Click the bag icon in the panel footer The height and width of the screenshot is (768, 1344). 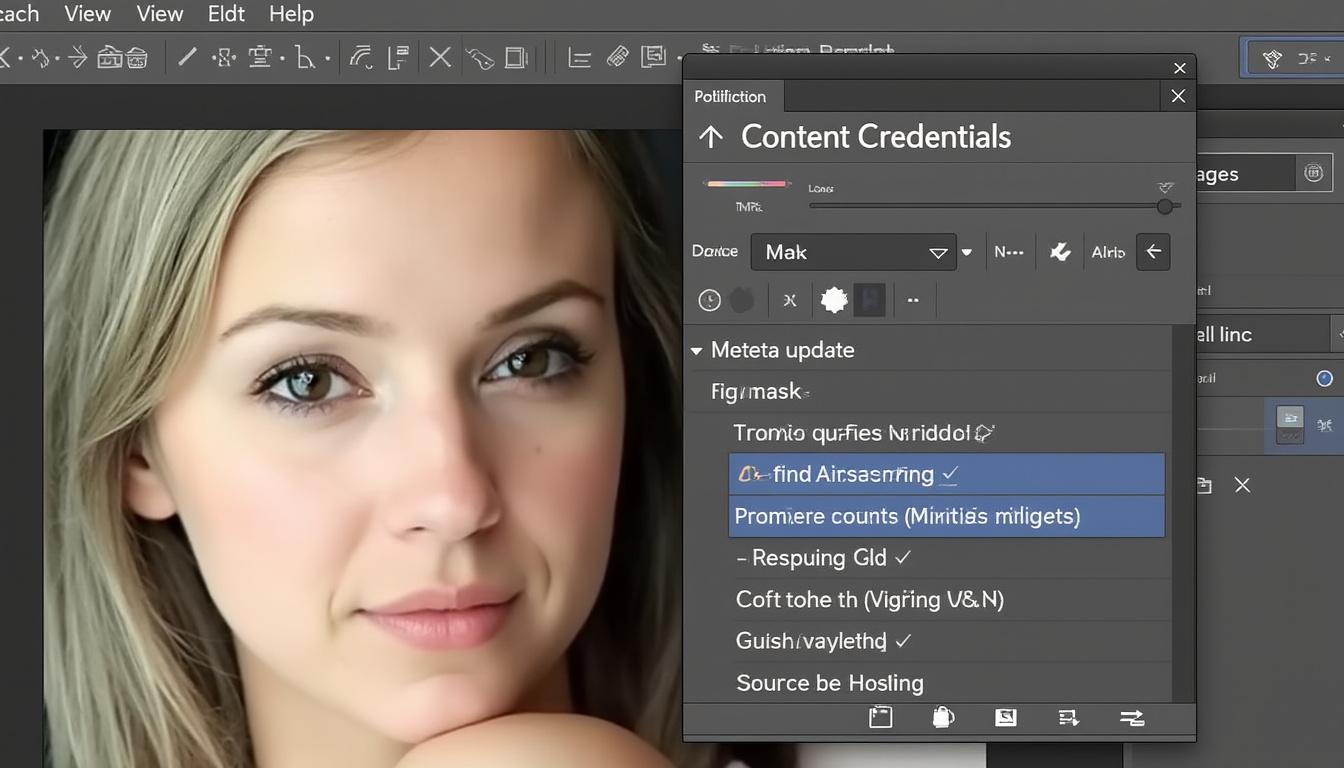[942, 717]
